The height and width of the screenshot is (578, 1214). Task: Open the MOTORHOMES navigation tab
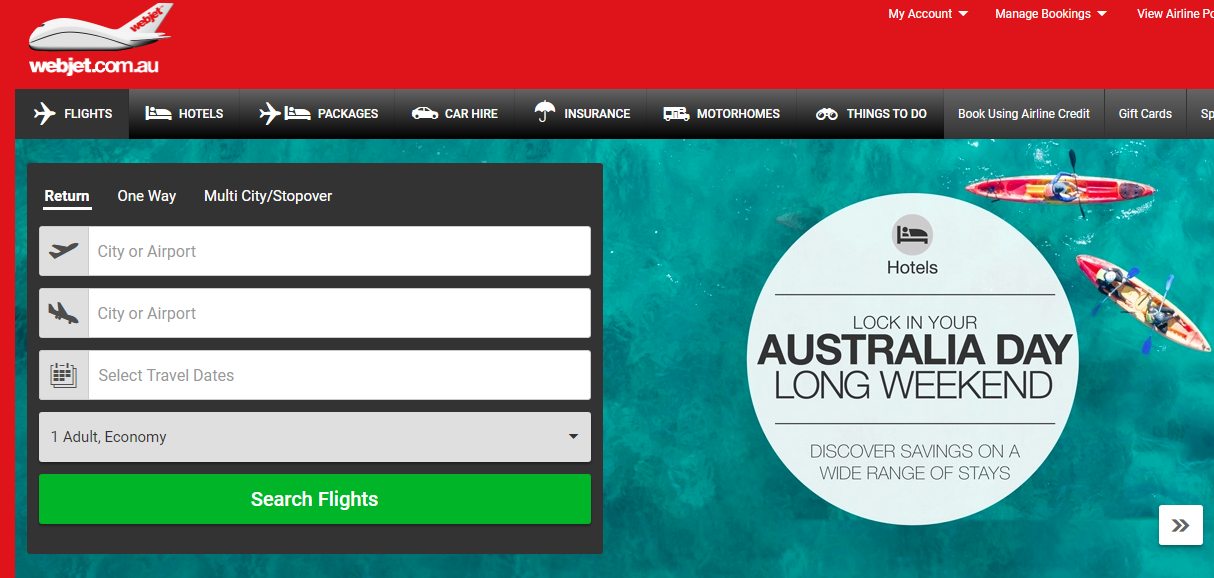pyautogui.click(x=721, y=114)
